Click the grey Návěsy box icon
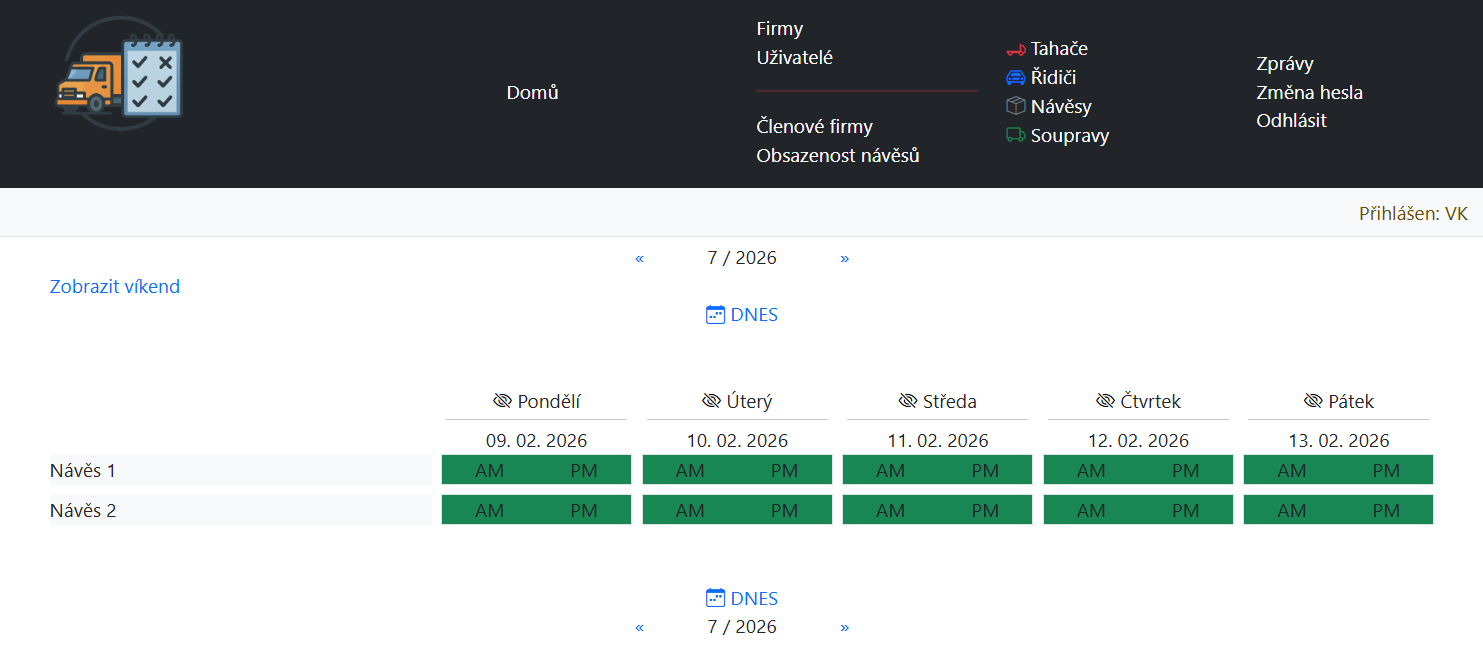The image size is (1483, 651). tap(1015, 106)
